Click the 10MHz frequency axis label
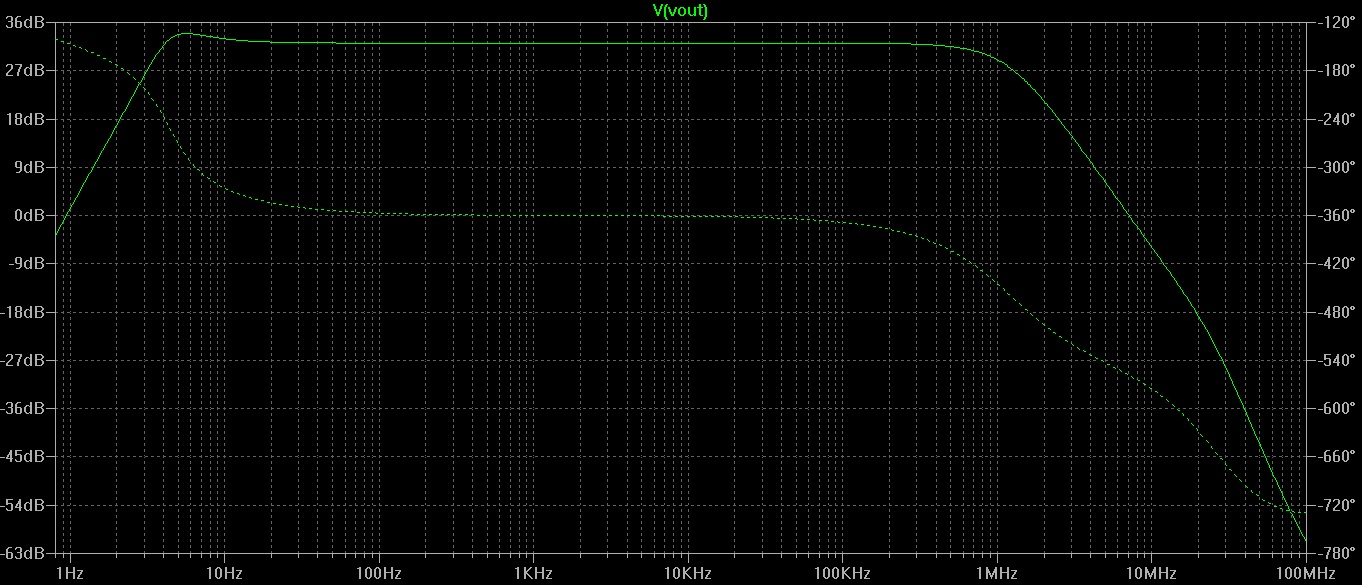Screen dimensions: 1362x585 click(1150, 573)
